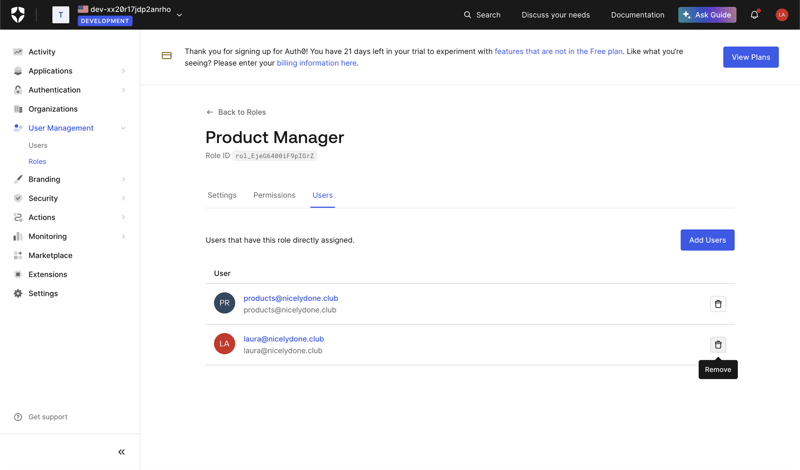Collapse the User Management section chevron
800x470 pixels.
(123, 128)
